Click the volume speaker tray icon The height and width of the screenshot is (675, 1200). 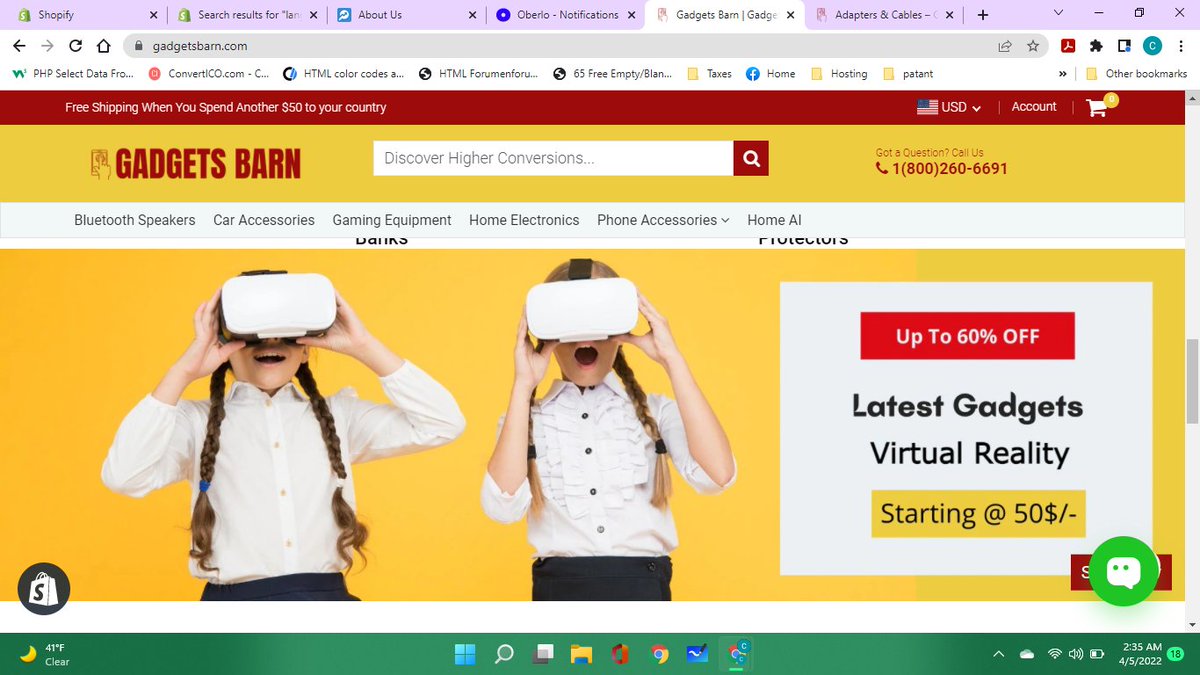1076,654
